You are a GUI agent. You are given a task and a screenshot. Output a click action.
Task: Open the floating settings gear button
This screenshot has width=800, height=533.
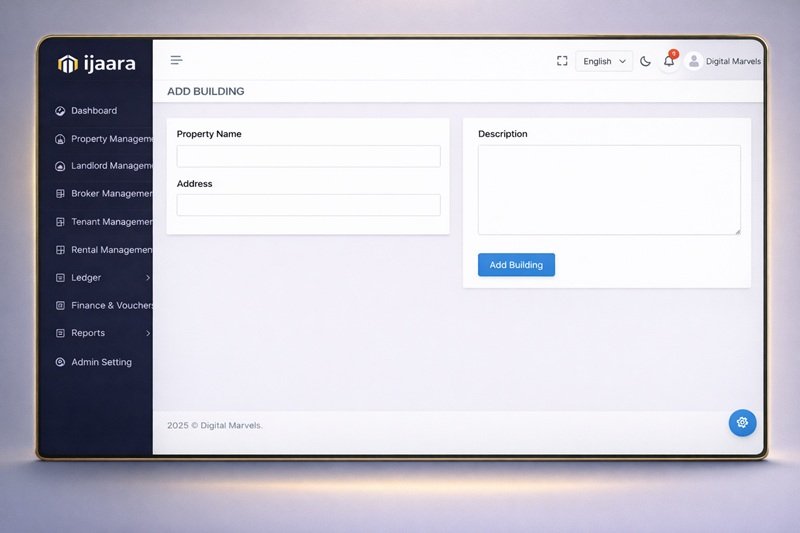(x=742, y=422)
